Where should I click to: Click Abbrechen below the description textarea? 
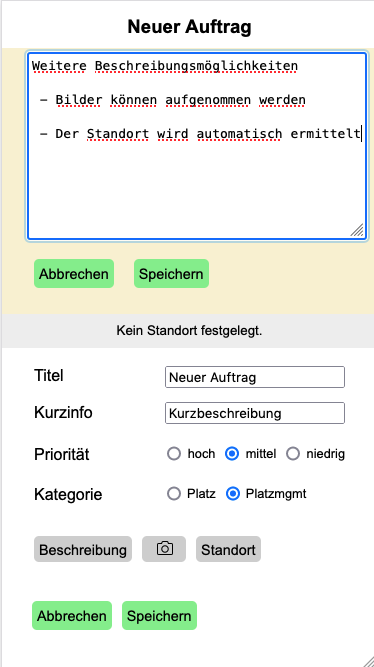click(74, 274)
